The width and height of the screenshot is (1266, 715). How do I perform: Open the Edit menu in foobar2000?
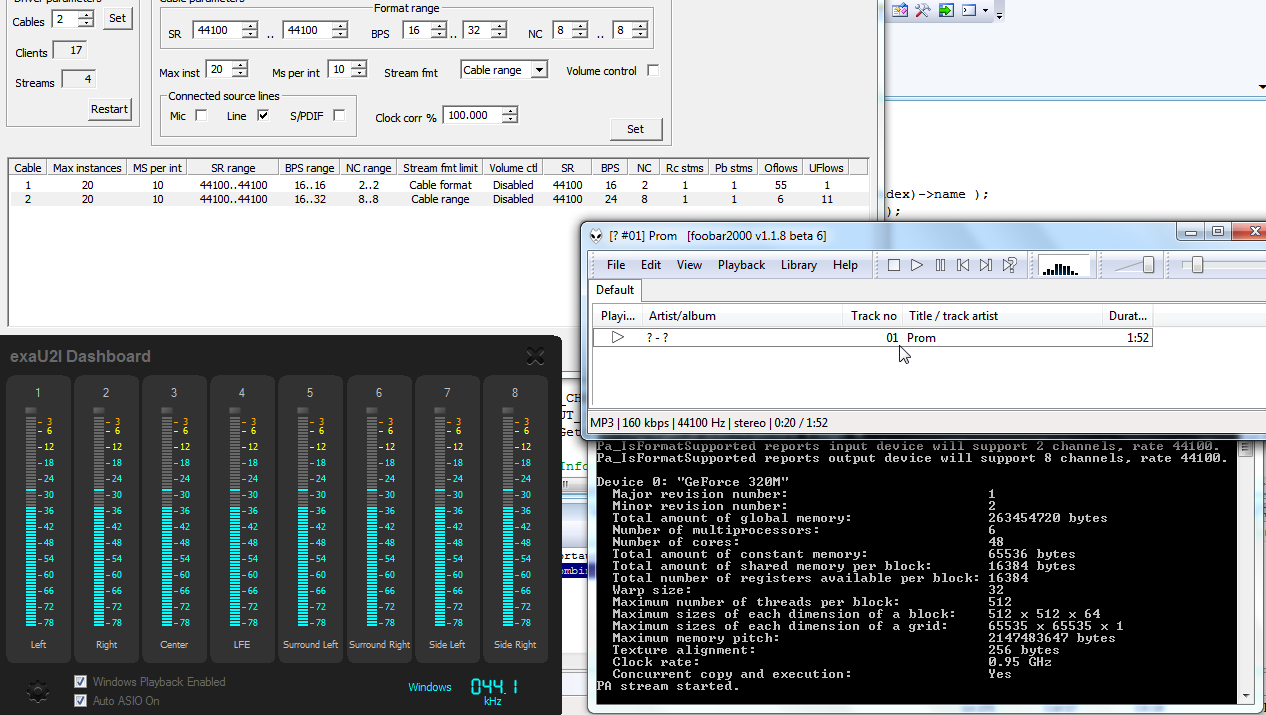(x=651, y=265)
